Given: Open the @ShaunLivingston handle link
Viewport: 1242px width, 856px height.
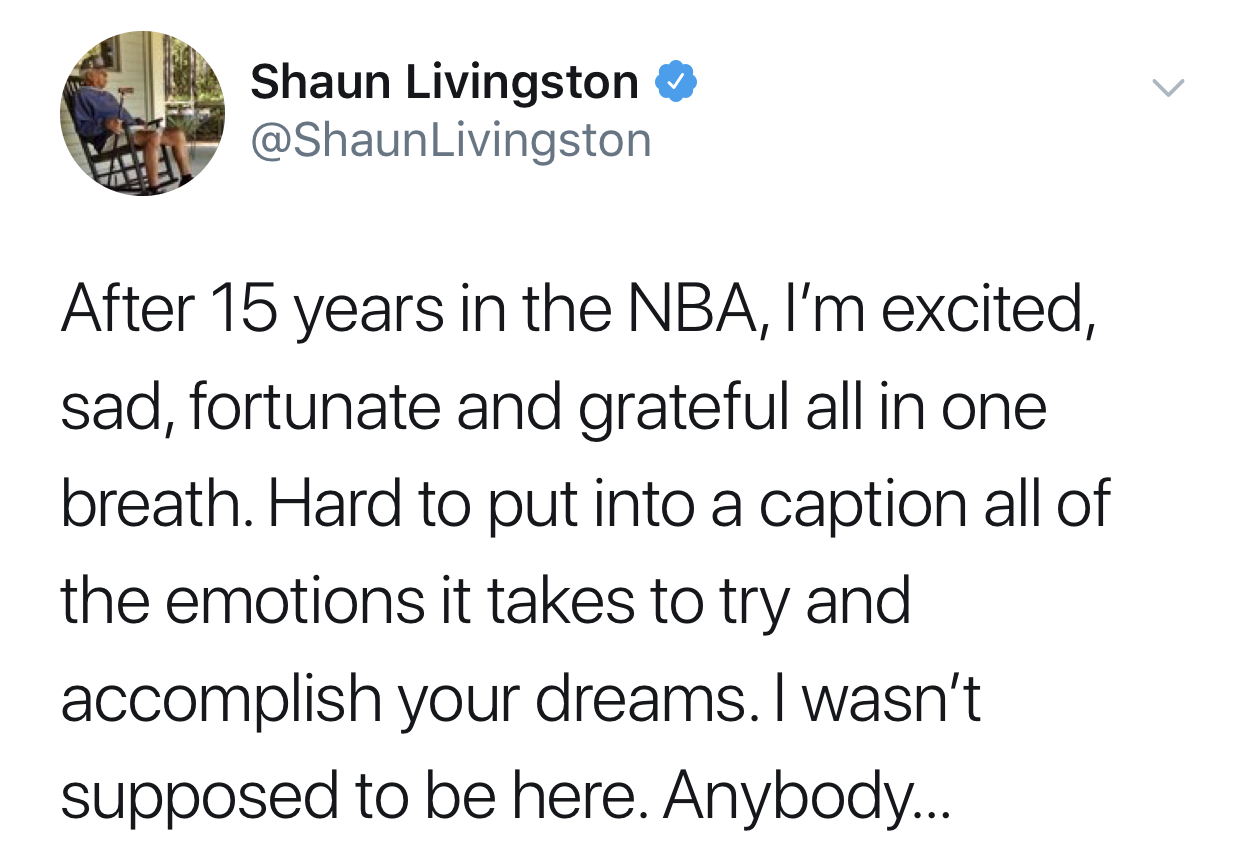Looking at the screenshot, I should (x=450, y=140).
